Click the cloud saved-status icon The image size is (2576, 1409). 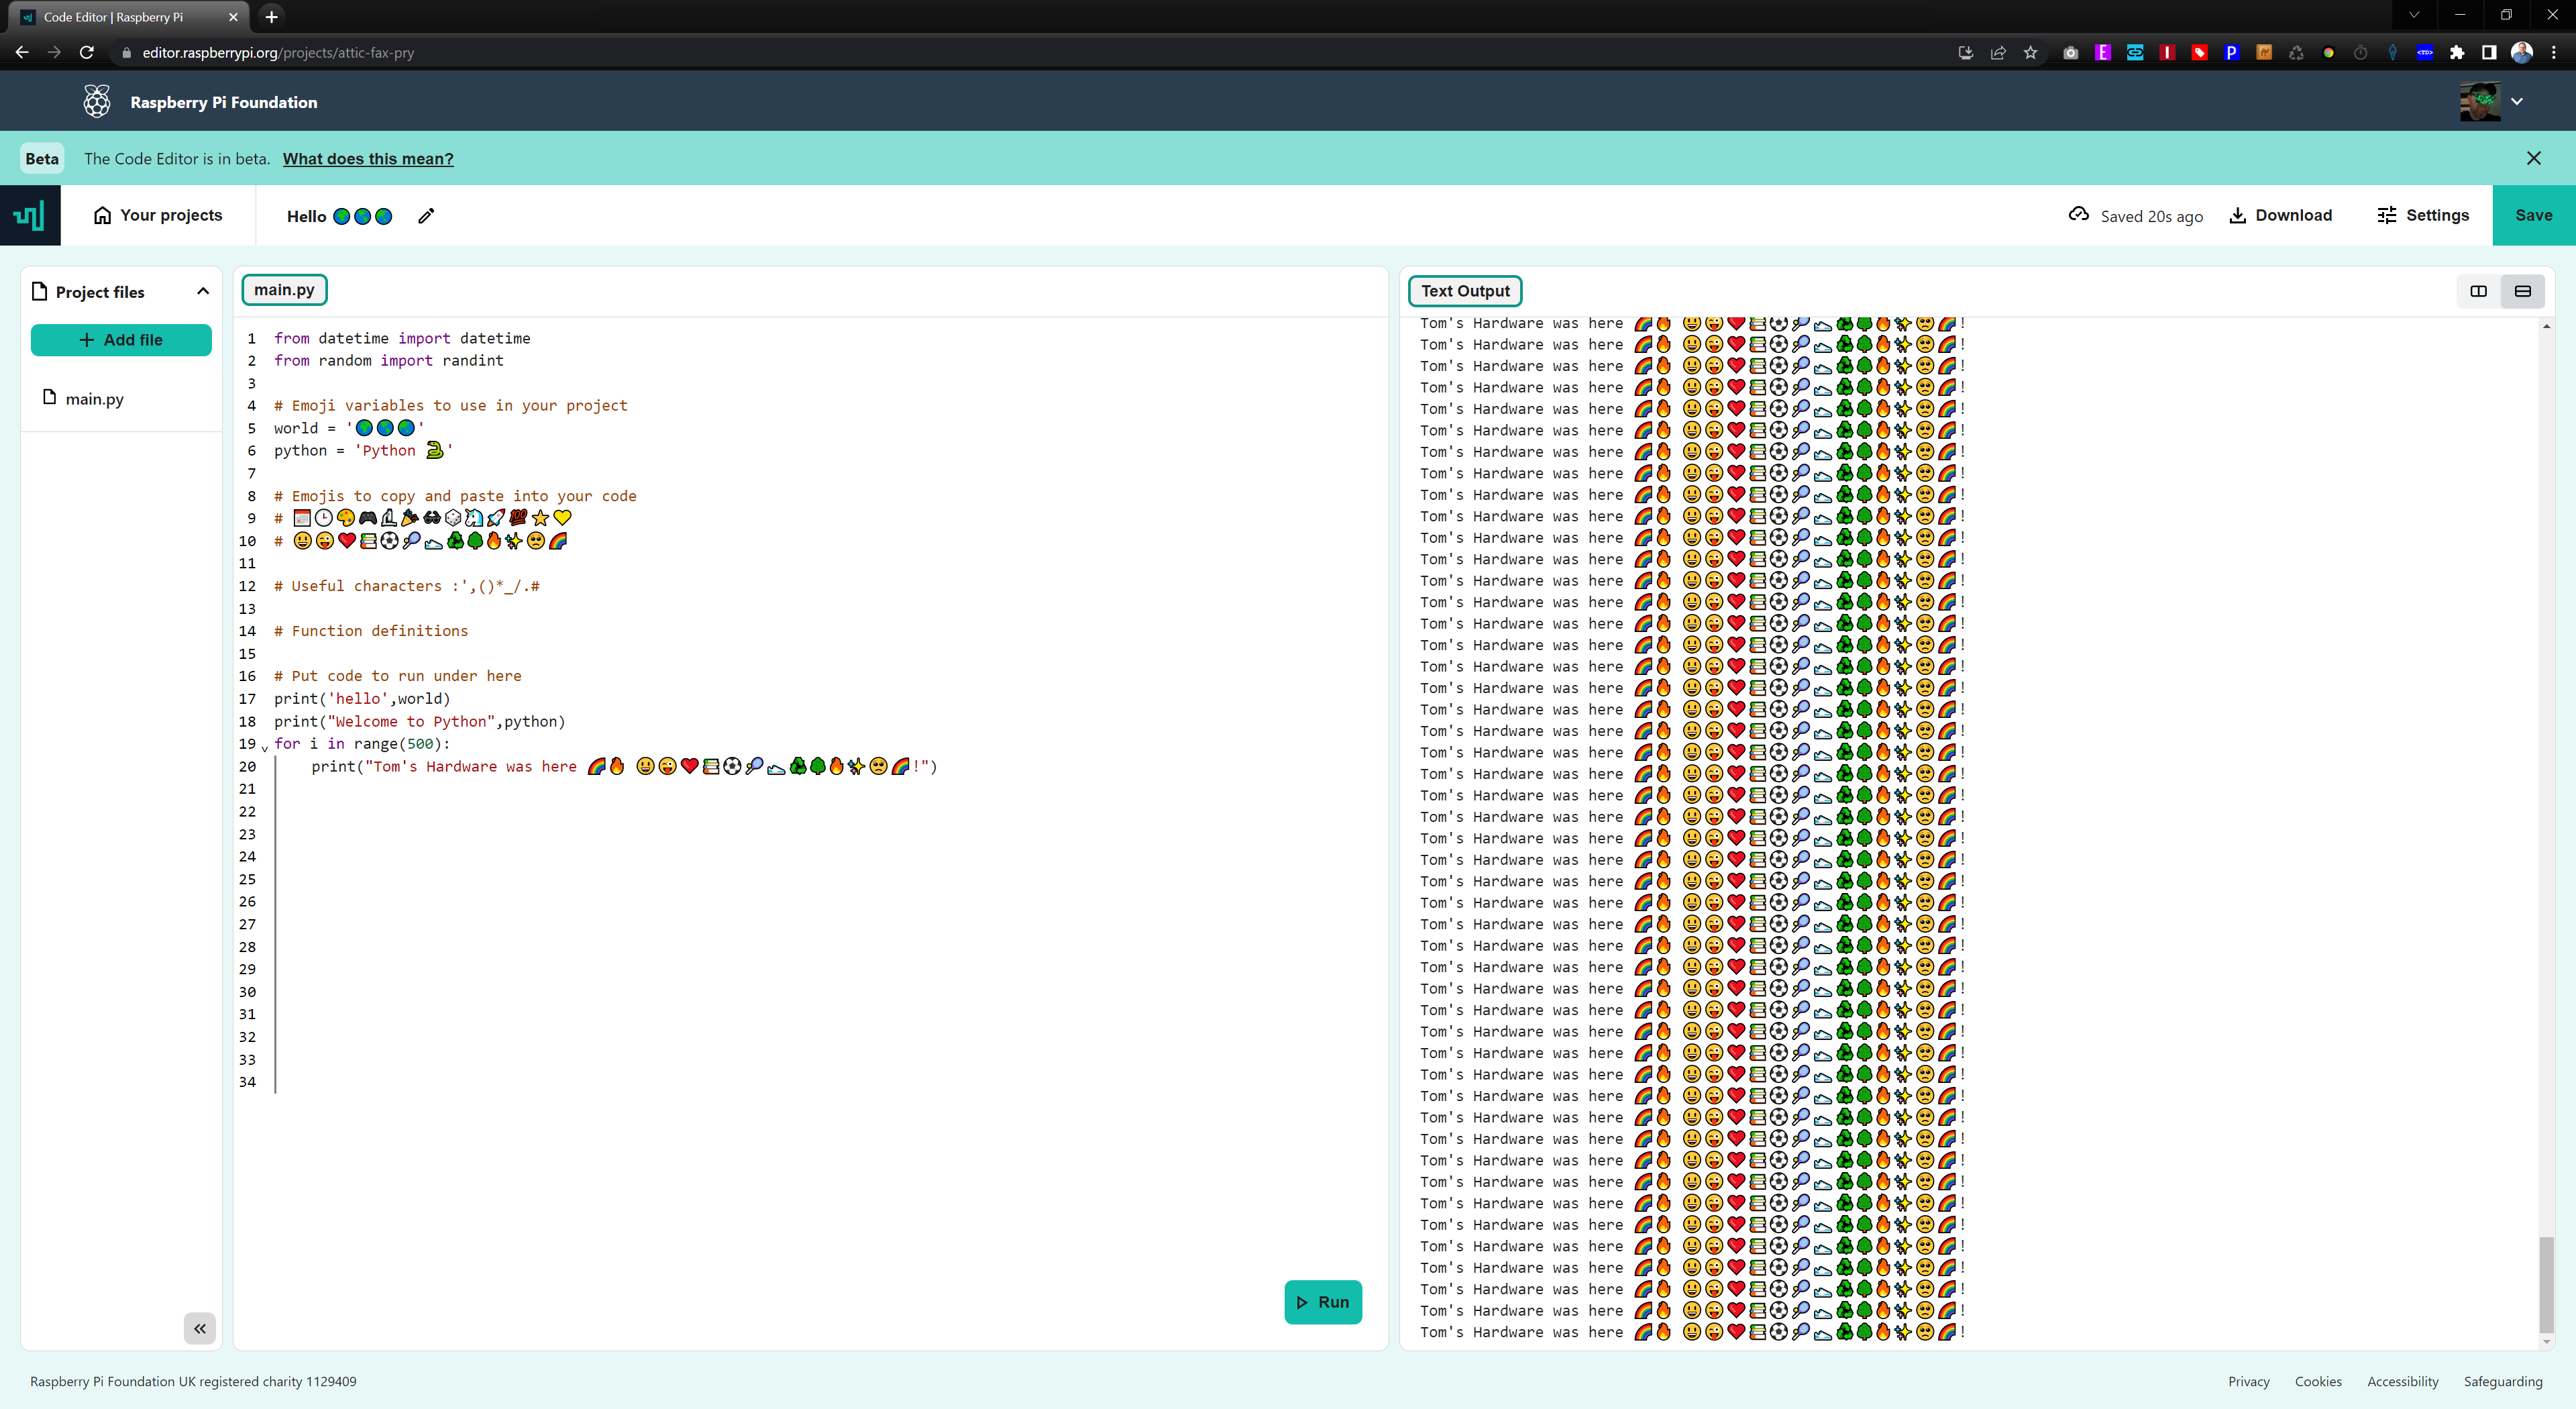(2078, 214)
